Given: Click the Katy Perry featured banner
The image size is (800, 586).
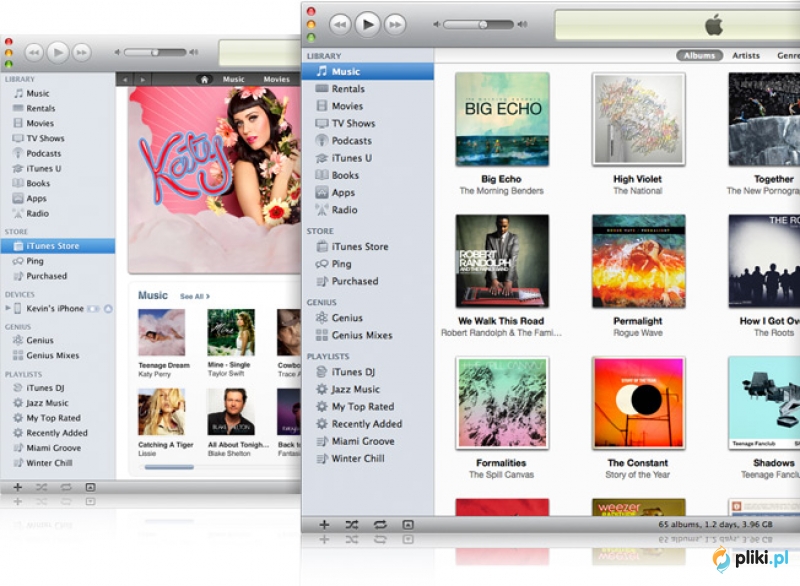Looking at the screenshot, I should 215,180.
